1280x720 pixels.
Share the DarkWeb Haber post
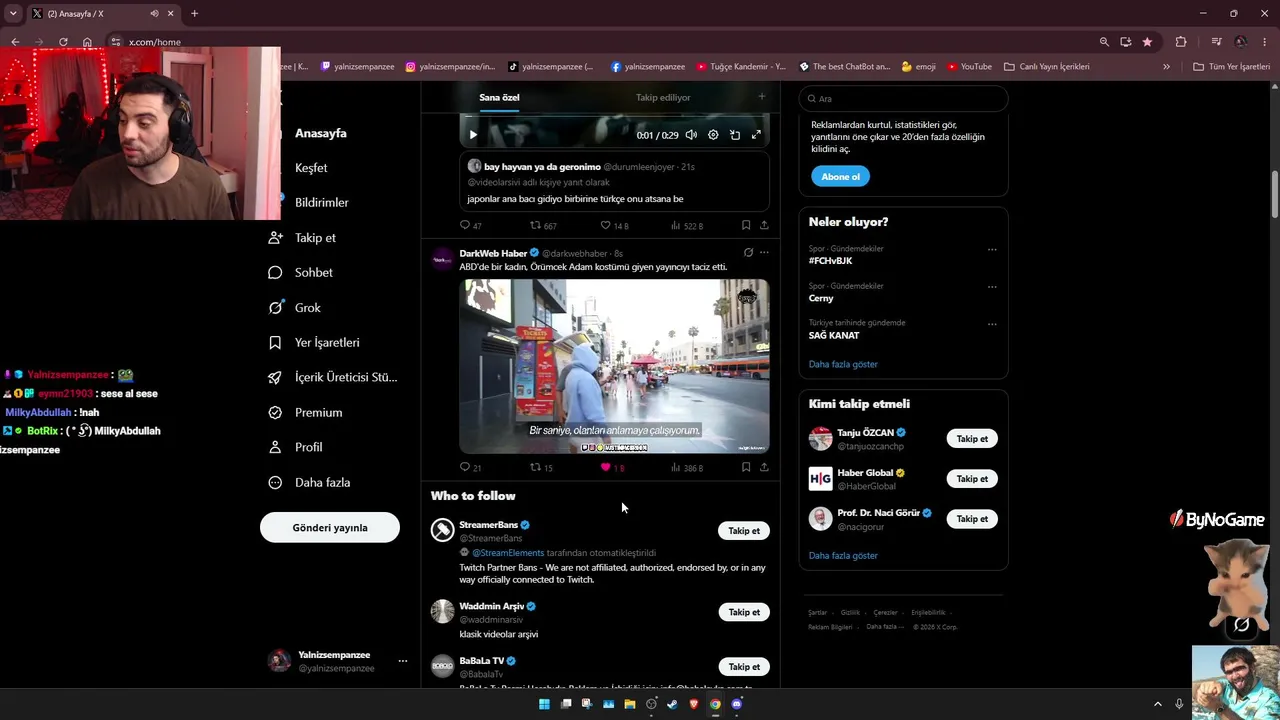coord(764,467)
